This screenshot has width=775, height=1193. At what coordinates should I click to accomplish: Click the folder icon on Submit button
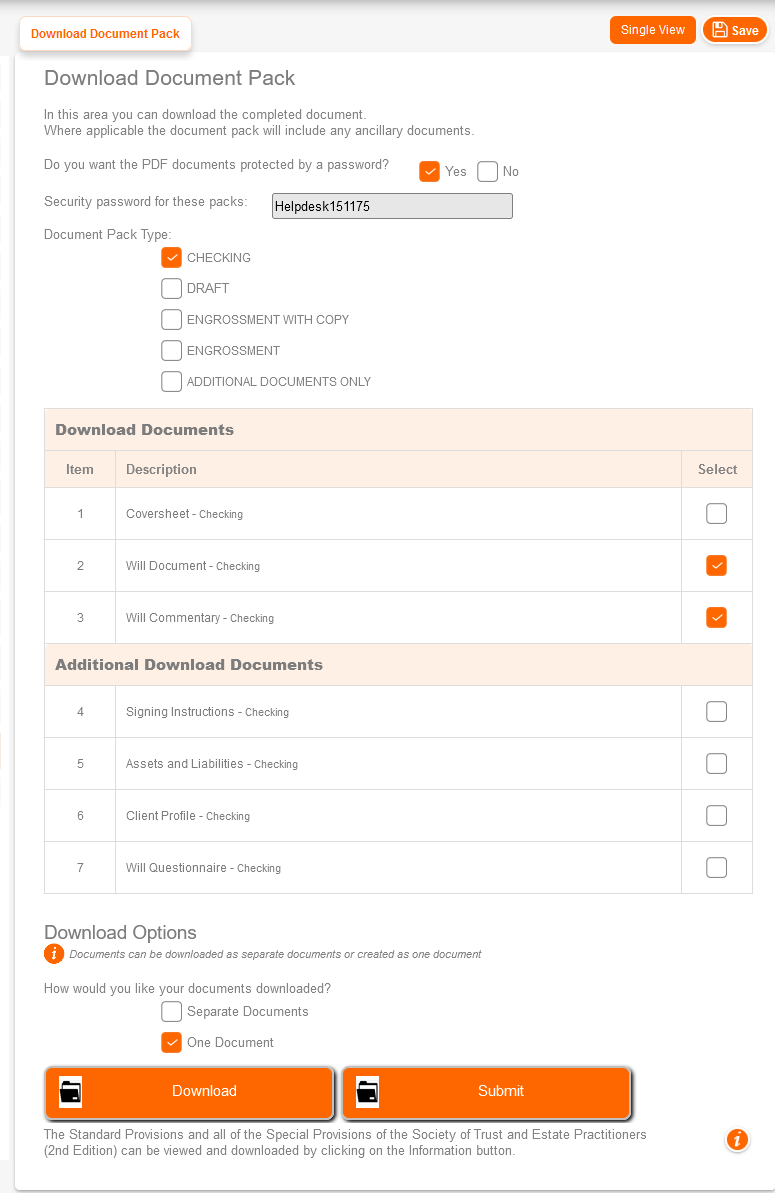point(368,1091)
